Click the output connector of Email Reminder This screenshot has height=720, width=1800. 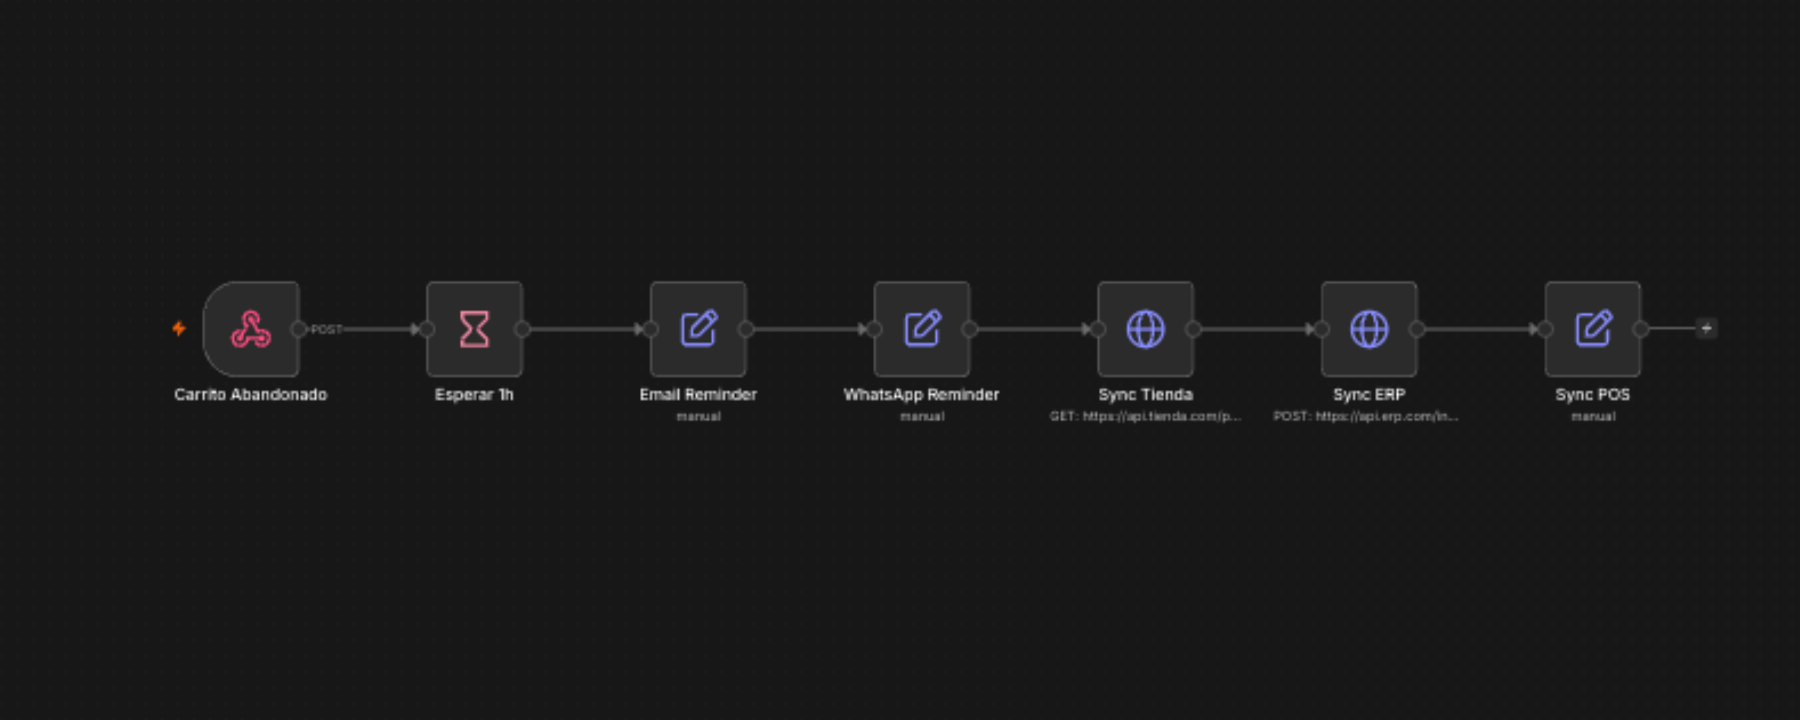pyautogui.click(x=746, y=329)
